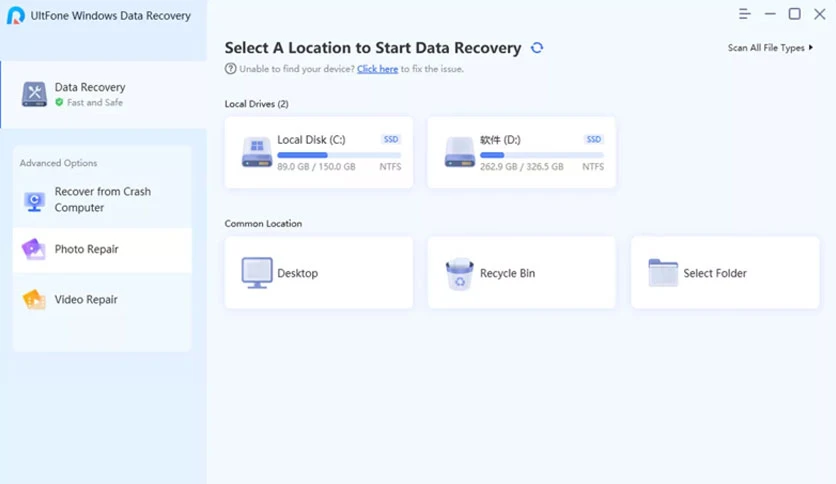Follow the 'Click here' link
Image resolution: width=836 pixels, height=484 pixels.
tap(377, 69)
